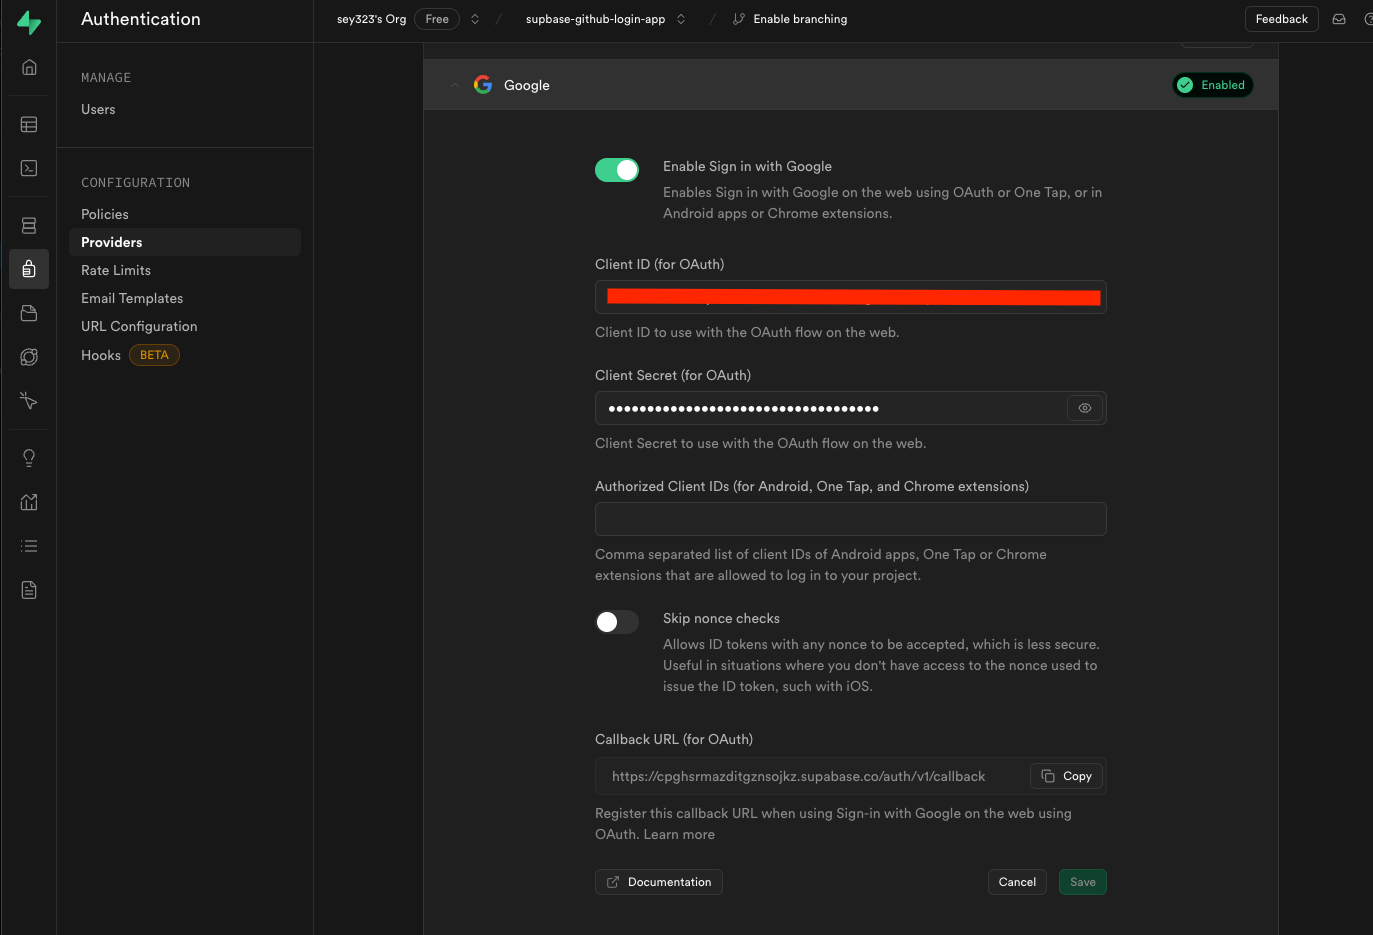
Task: Open the Storage sidebar icon
Action: tap(29, 313)
